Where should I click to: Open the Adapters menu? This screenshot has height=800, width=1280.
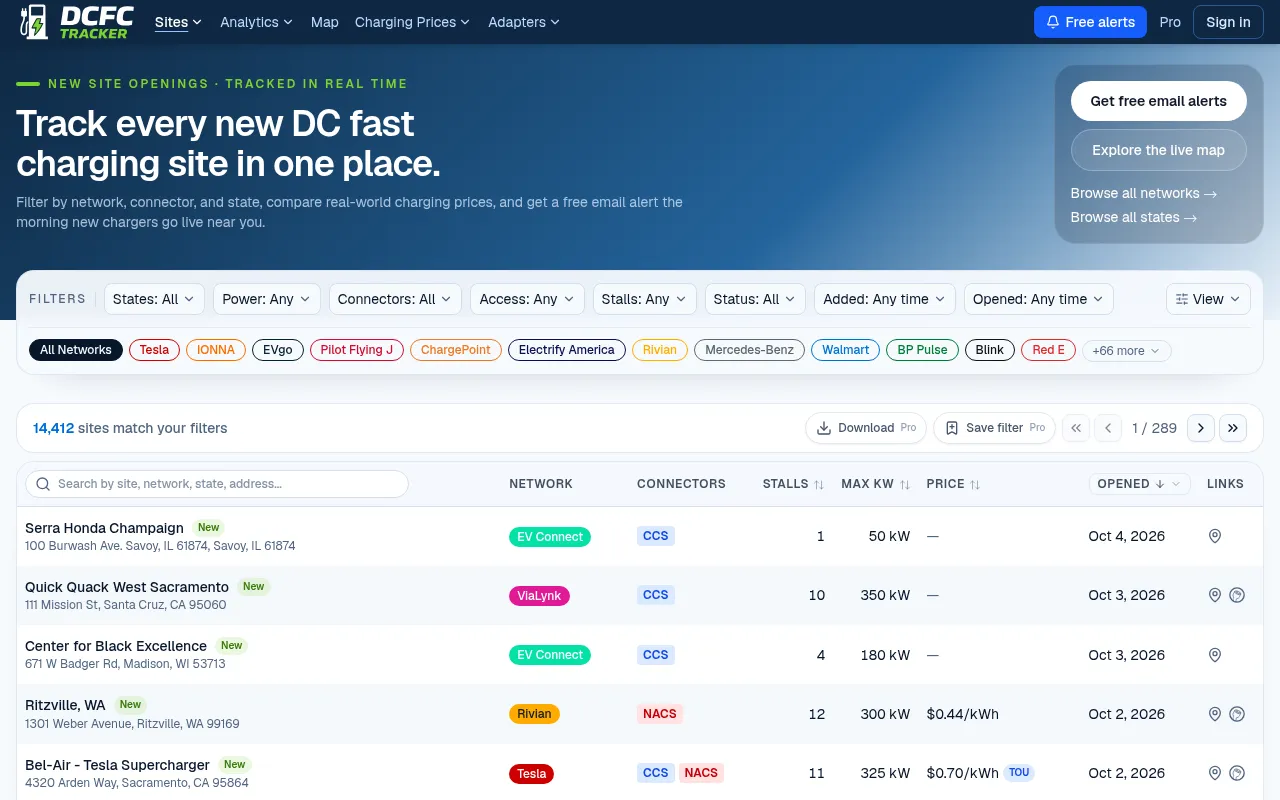(524, 22)
